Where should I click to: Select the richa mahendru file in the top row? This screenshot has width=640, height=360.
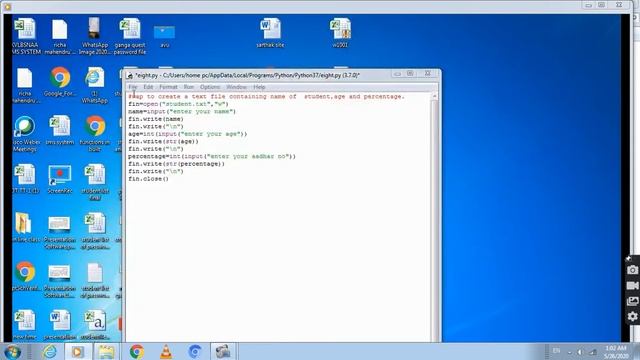point(60,37)
